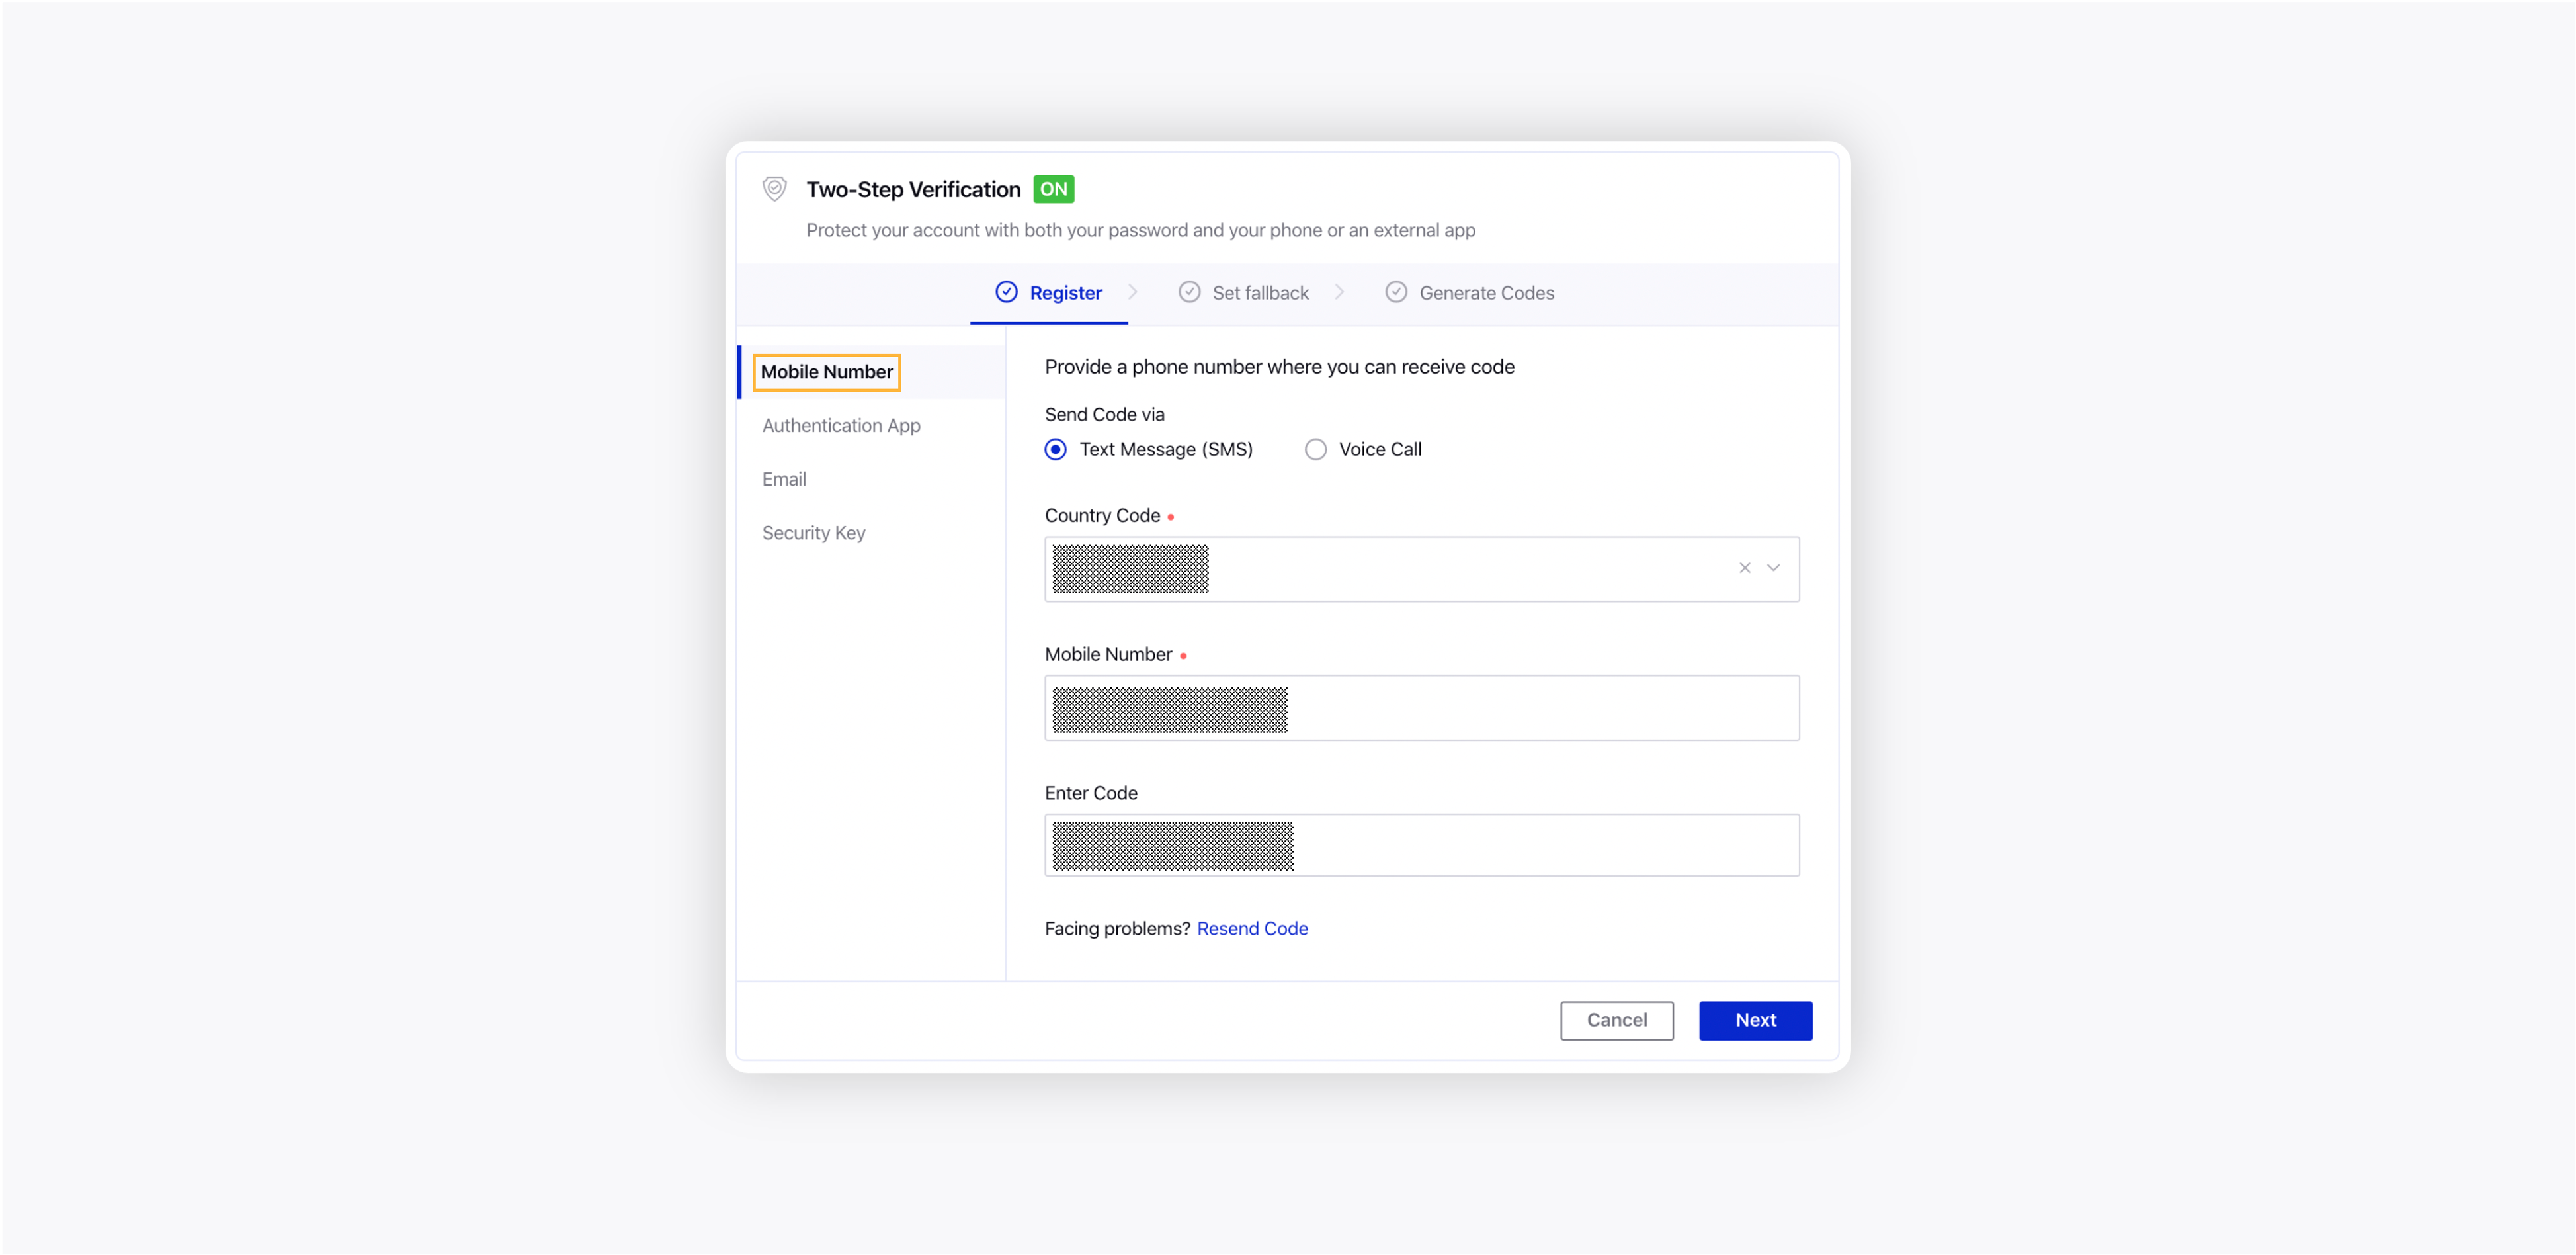Select Security Key in the sidebar
This screenshot has width=2576, height=1255.
813,533
